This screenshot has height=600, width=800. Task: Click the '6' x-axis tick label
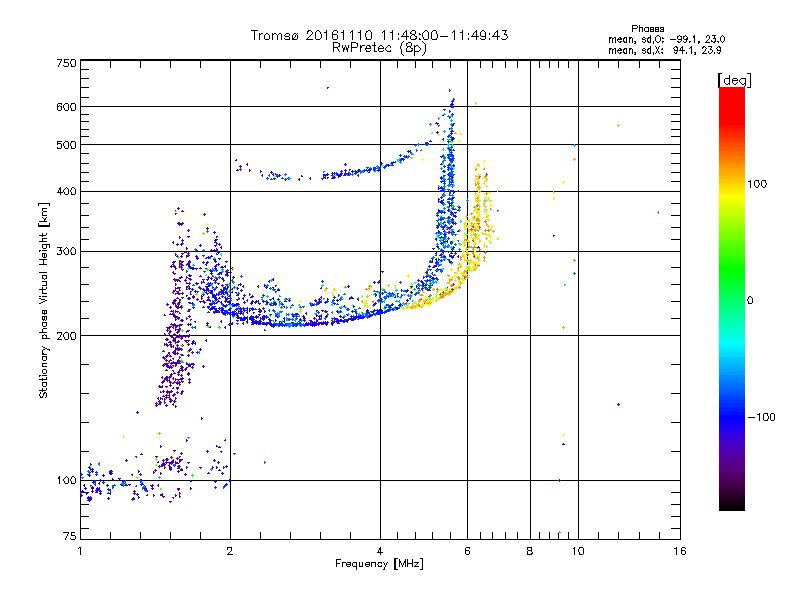point(467,551)
